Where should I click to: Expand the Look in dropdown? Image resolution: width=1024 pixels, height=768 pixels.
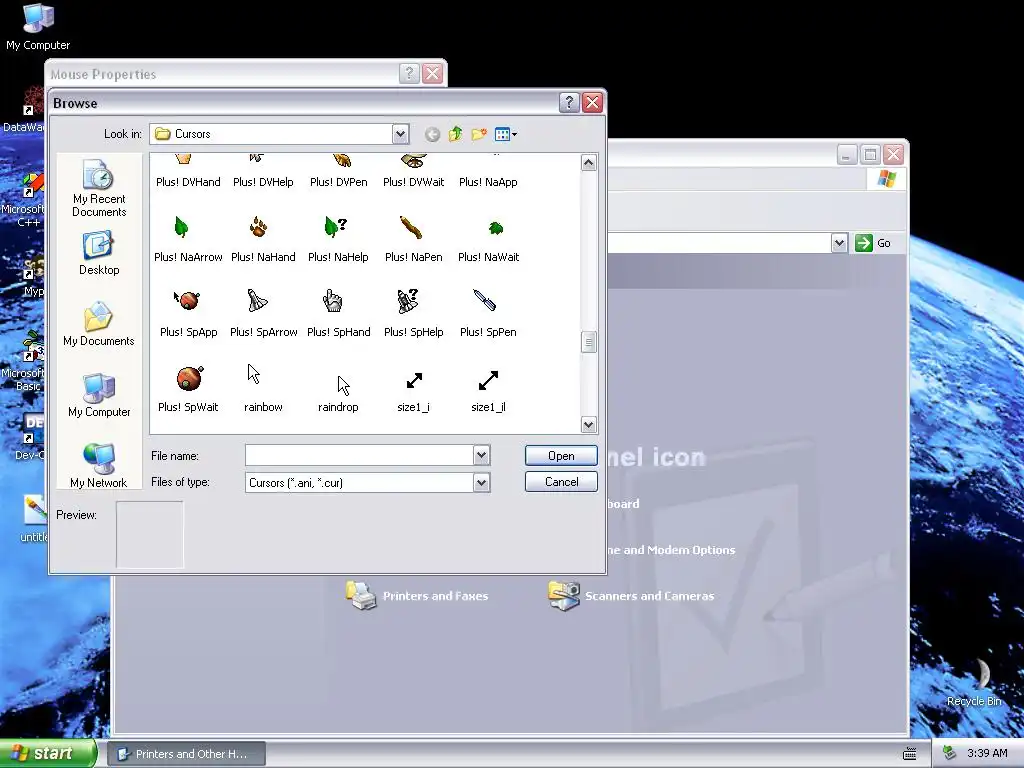click(400, 134)
